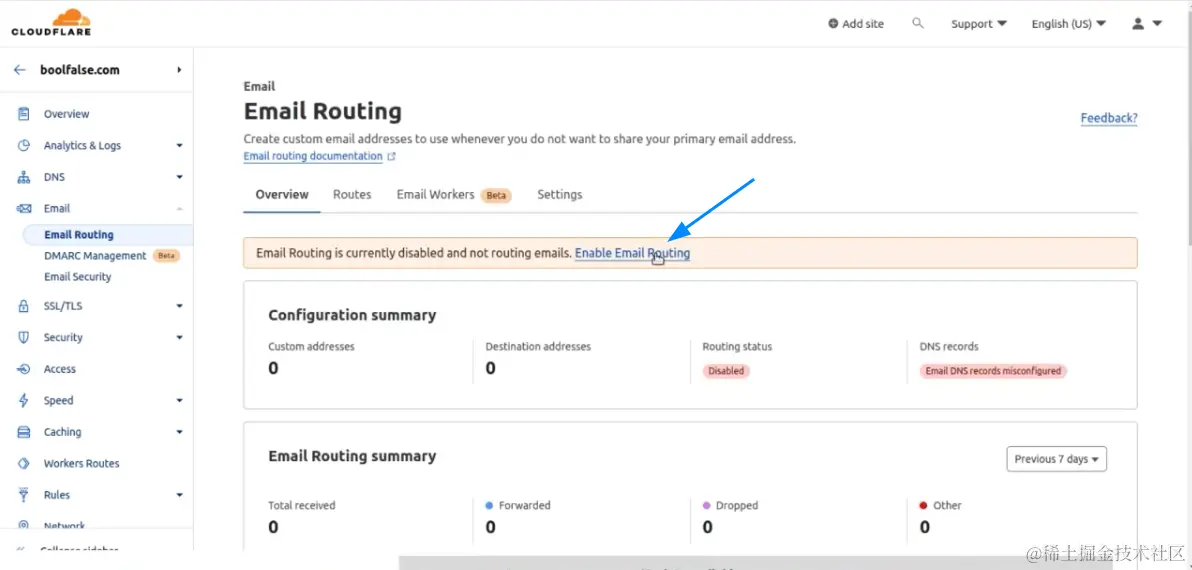Click the Cloudflare logo

pyautogui.click(x=51, y=23)
